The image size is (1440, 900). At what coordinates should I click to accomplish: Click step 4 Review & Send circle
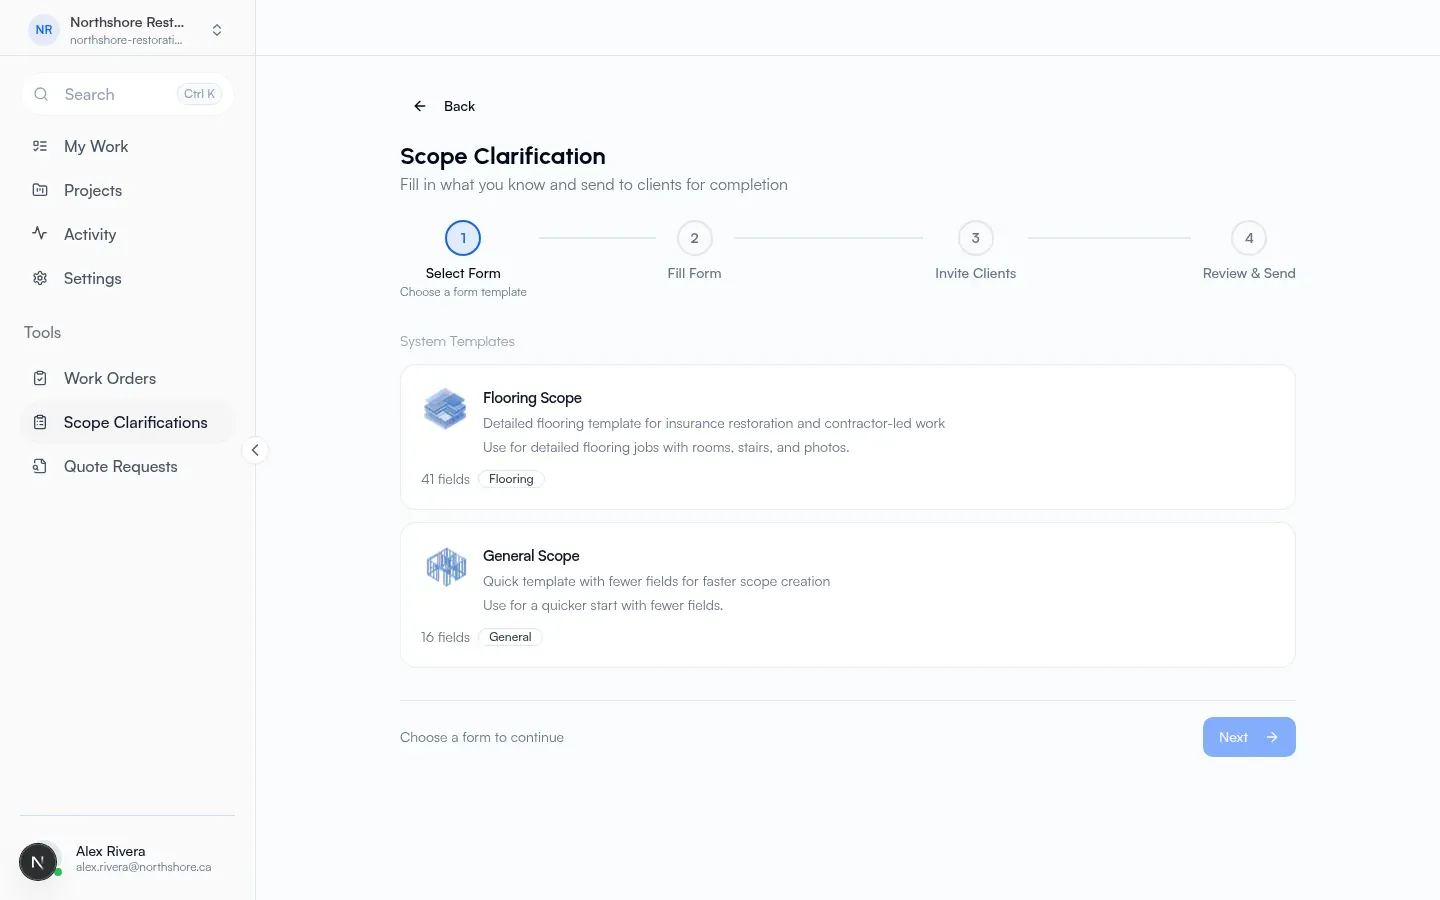1249,238
